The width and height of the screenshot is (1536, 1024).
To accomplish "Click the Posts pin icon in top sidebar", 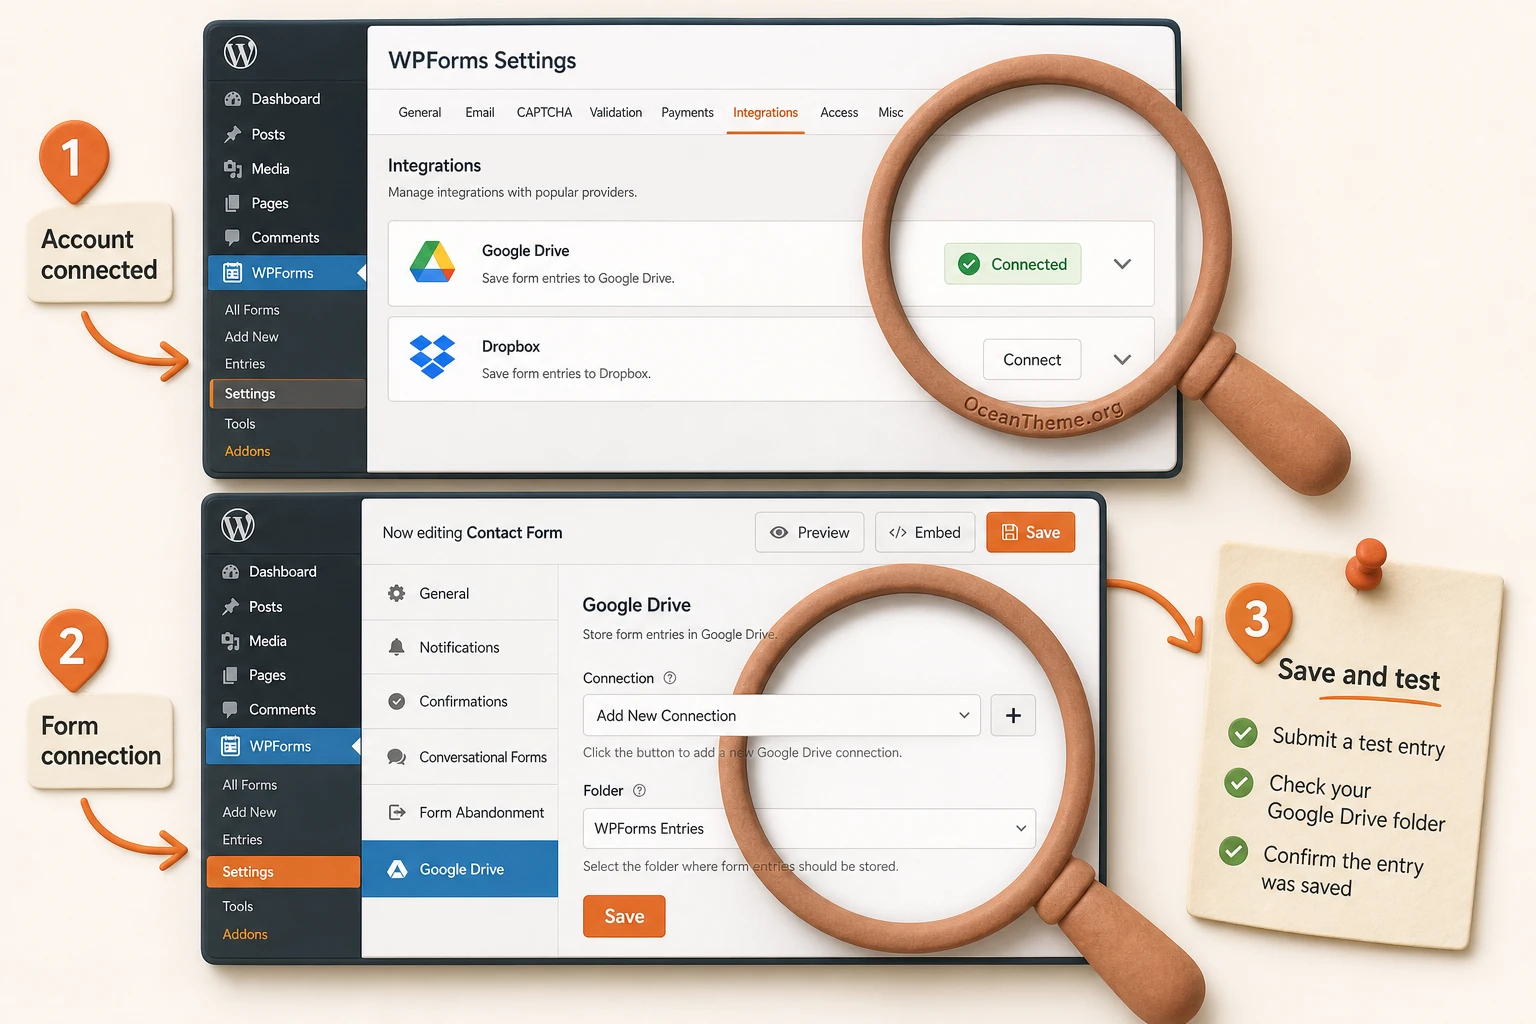I will tap(233, 134).
